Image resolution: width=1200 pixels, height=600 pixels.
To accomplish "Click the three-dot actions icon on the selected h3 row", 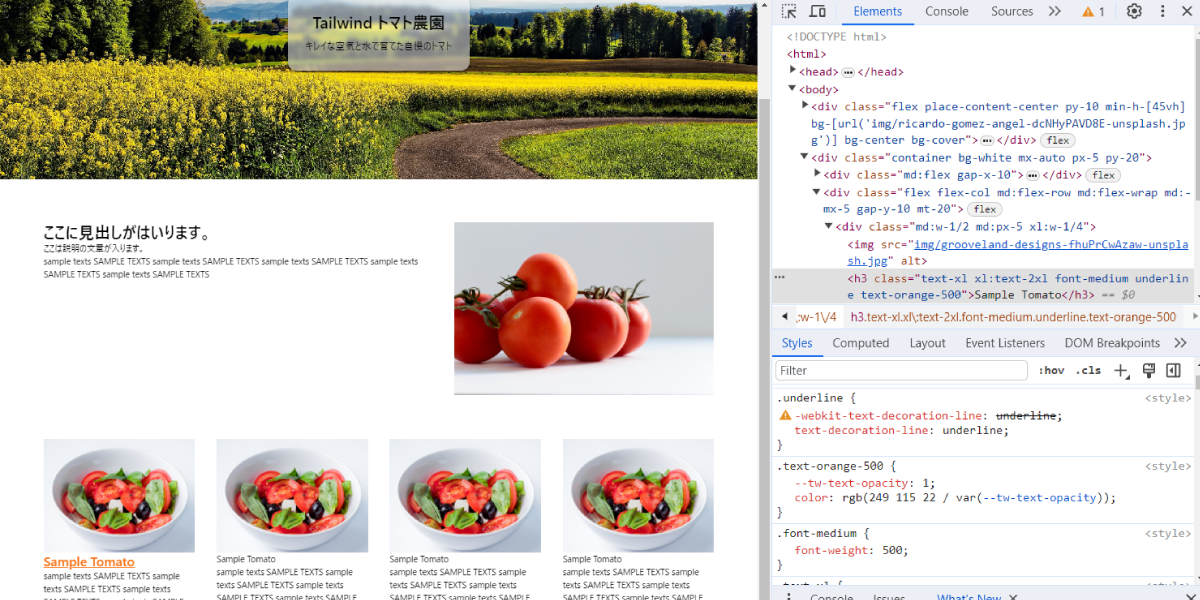I will [x=779, y=277].
